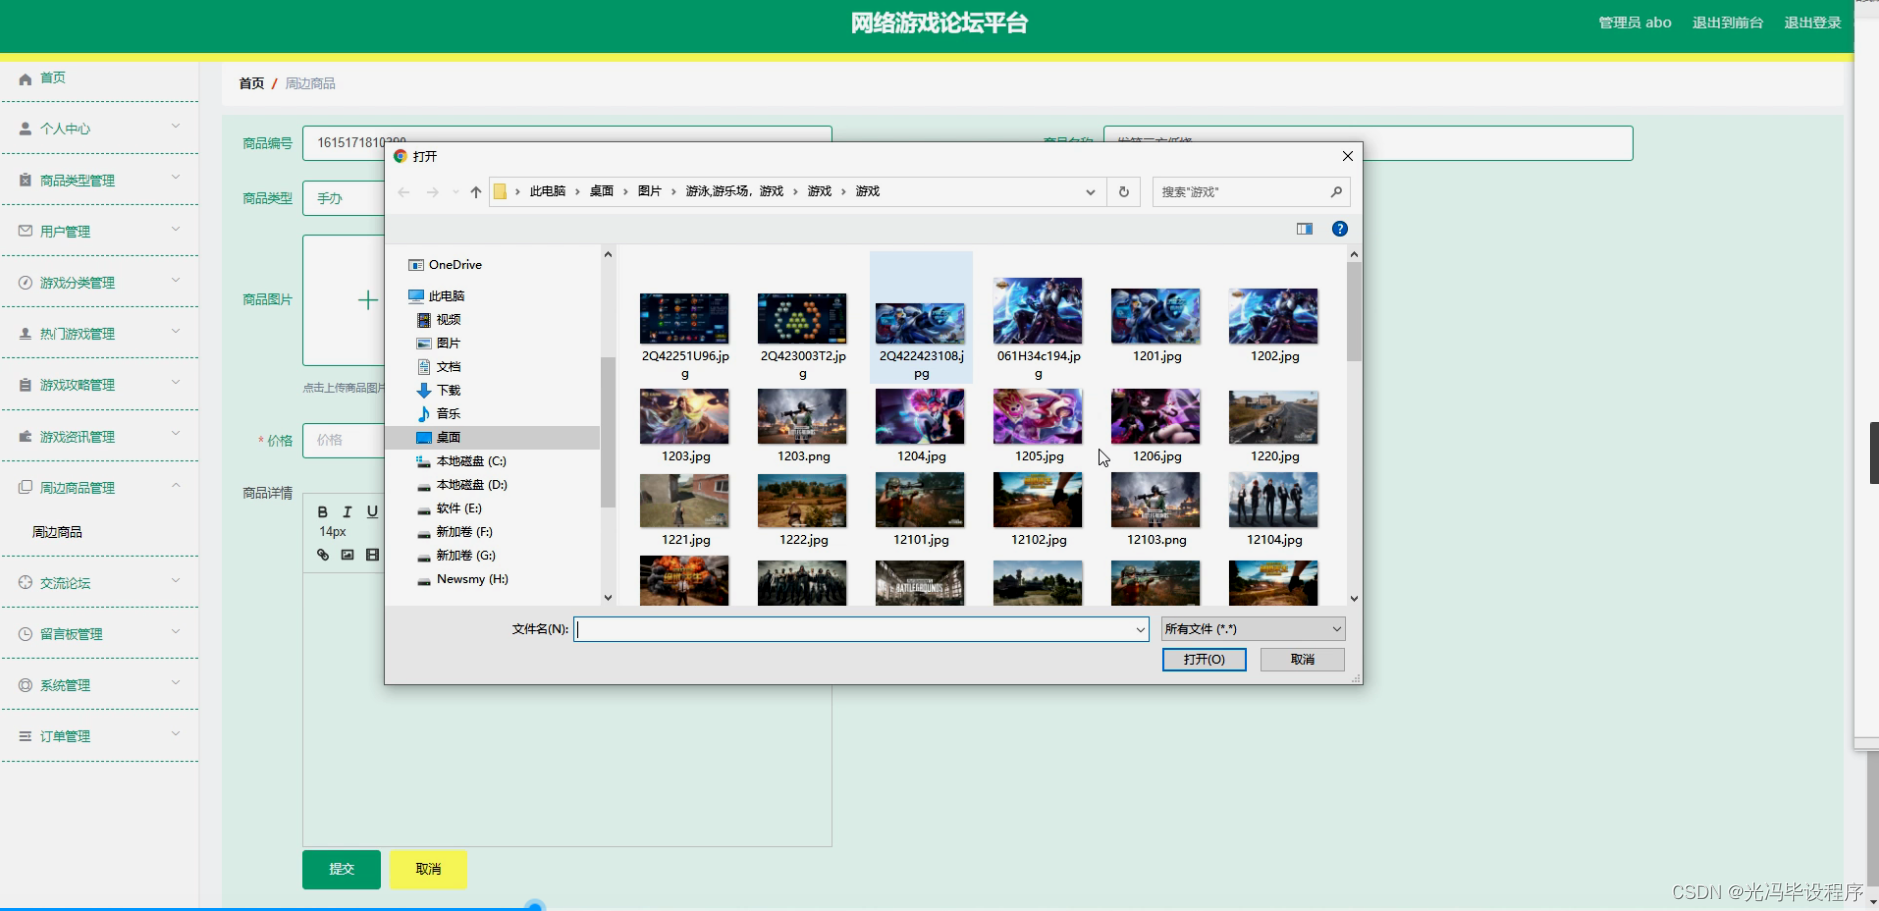This screenshot has width=1879, height=911.
Task: Select 此电脑 in navigation tree
Action: click(437, 296)
